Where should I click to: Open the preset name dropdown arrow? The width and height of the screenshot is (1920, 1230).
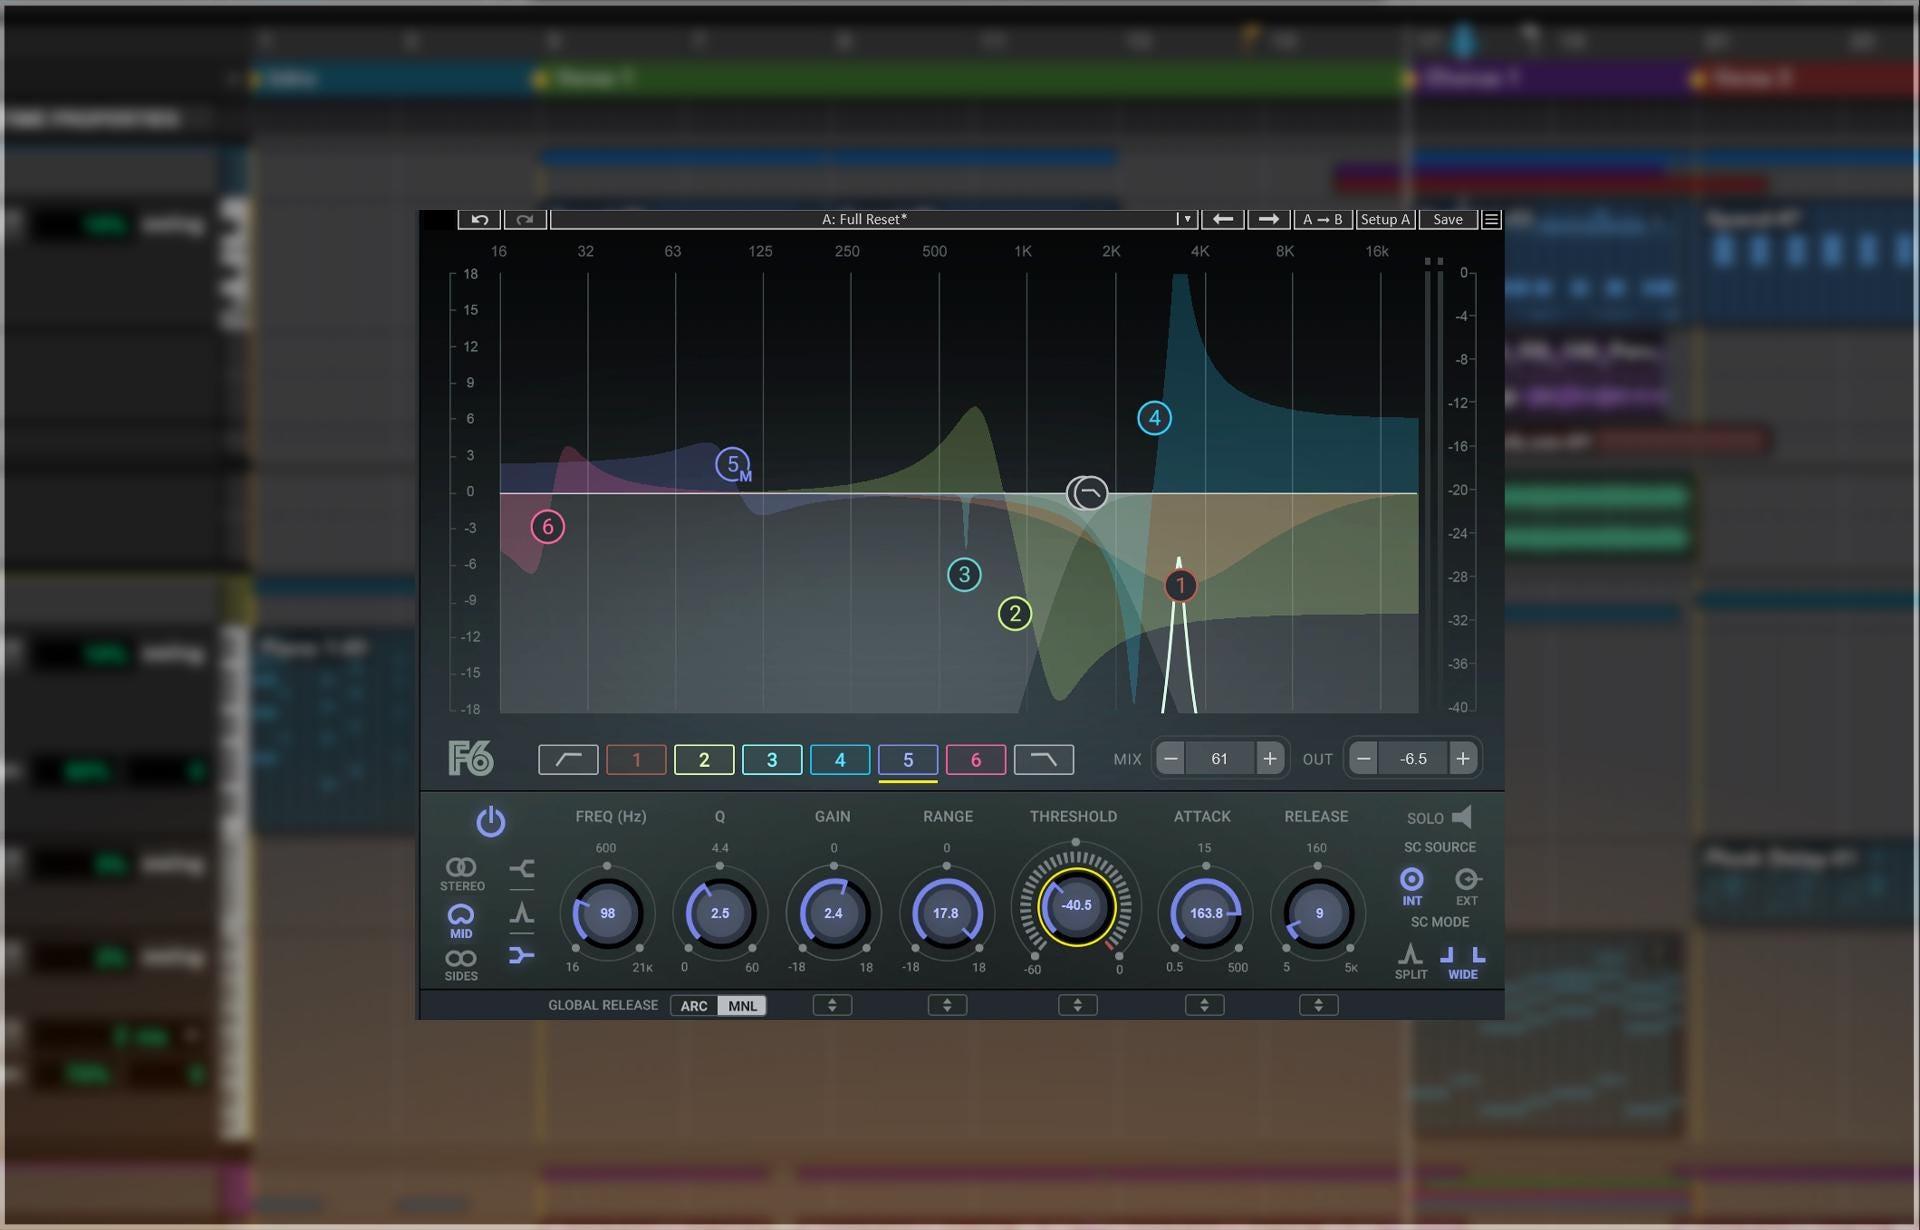click(1186, 219)
